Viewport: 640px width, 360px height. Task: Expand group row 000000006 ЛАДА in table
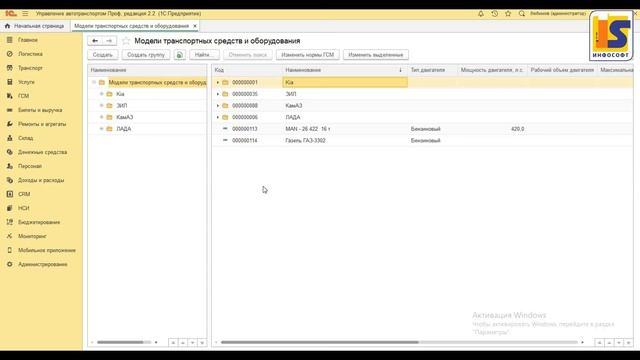coord(218,117)
